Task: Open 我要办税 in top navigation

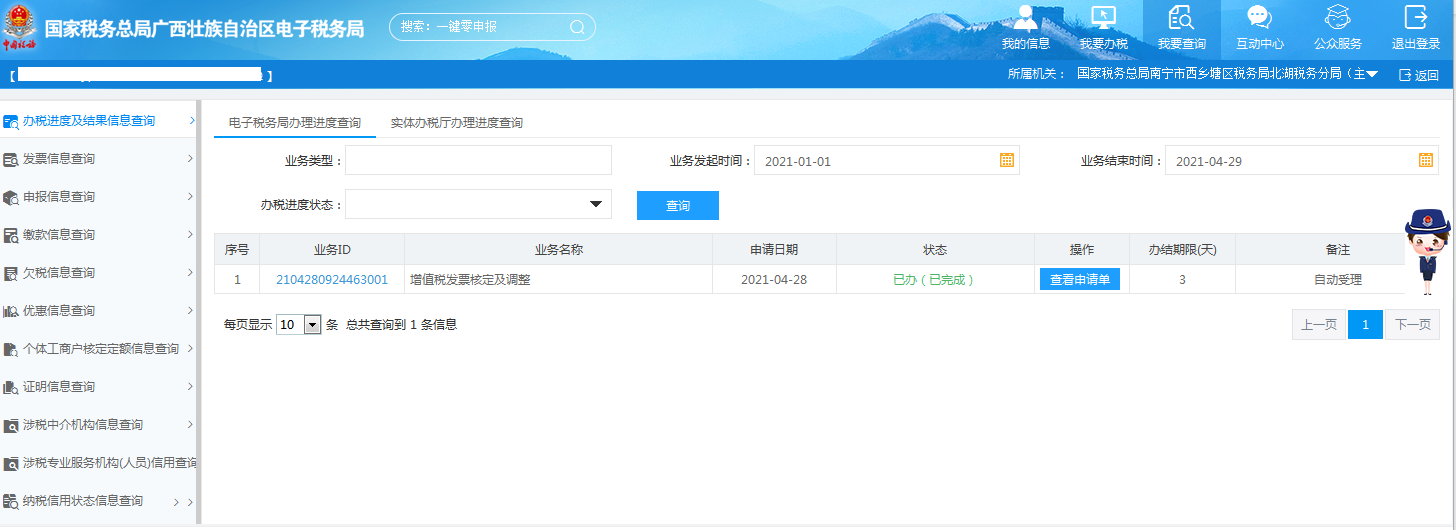Action: tap(1103, 18)
